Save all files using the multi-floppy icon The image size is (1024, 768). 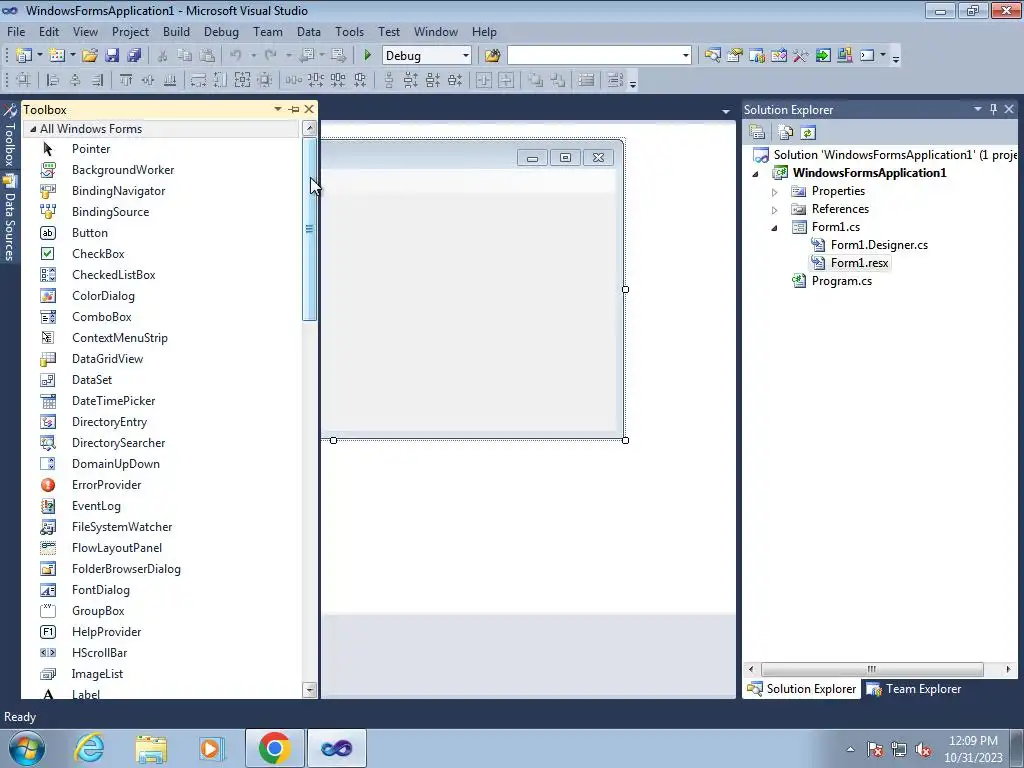(134, 56)
